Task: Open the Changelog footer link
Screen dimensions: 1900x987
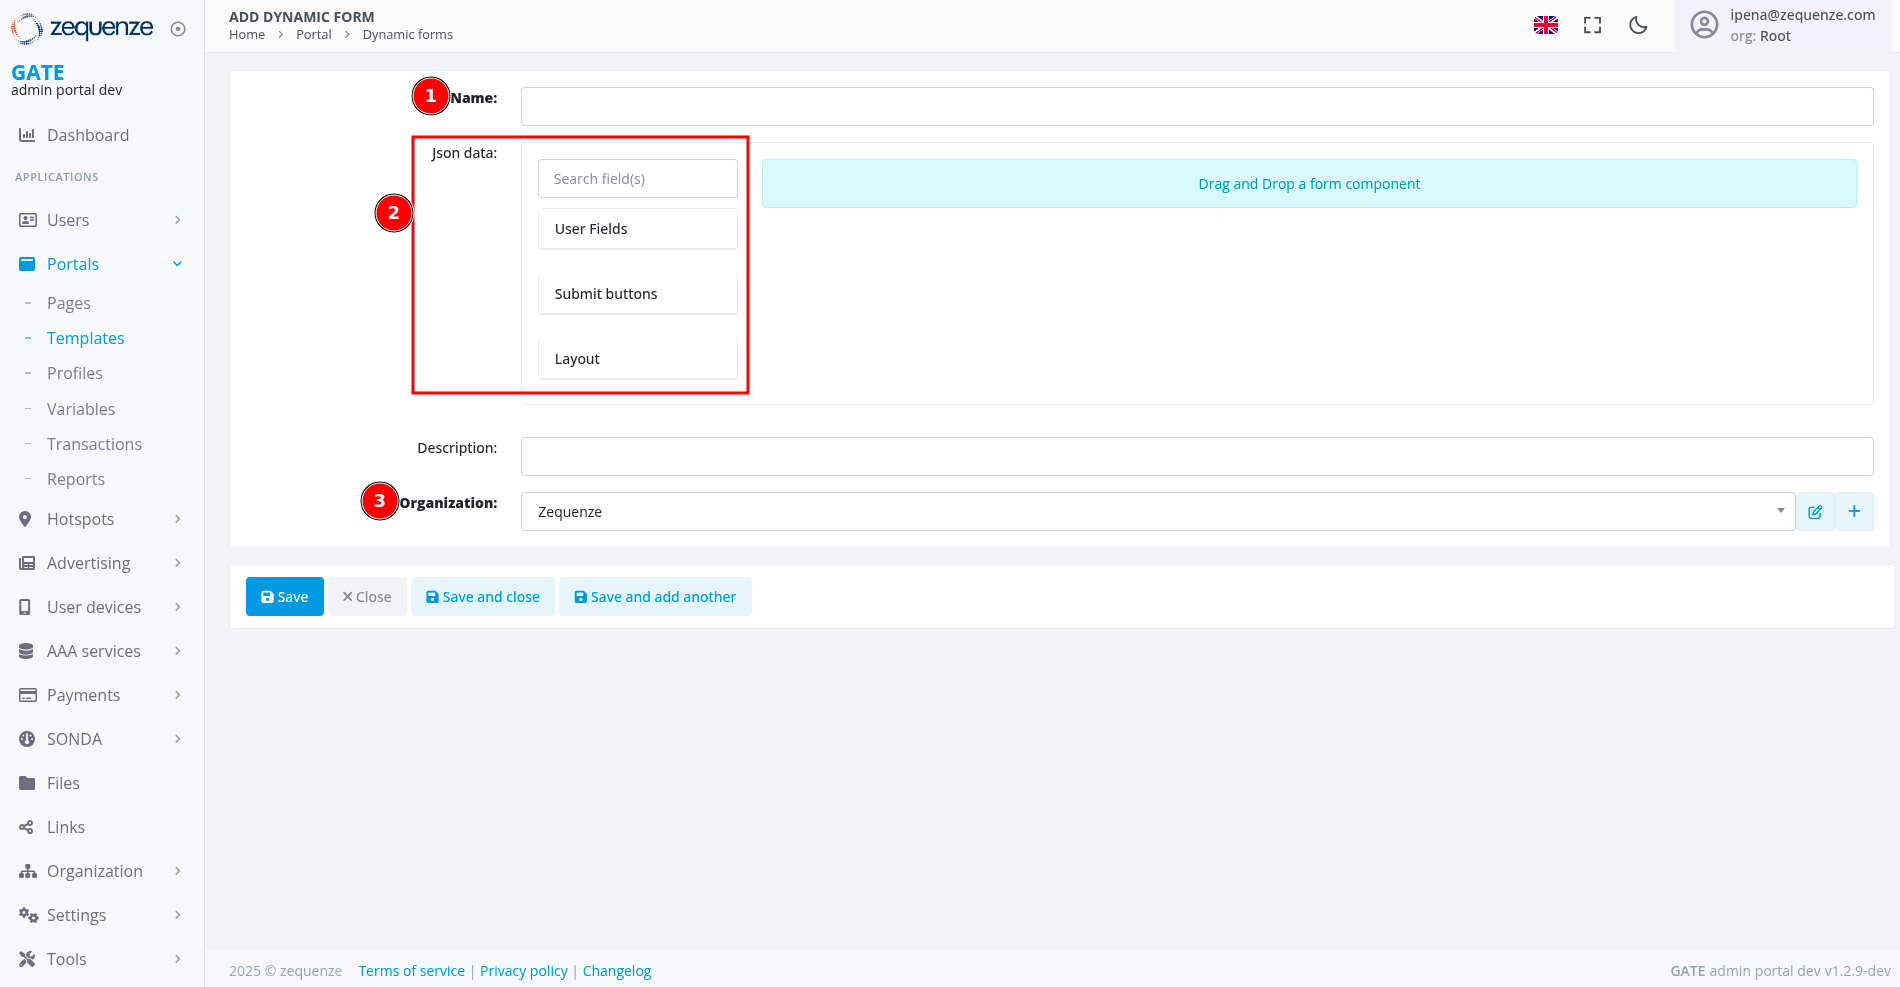Action: tap(617, 971)
